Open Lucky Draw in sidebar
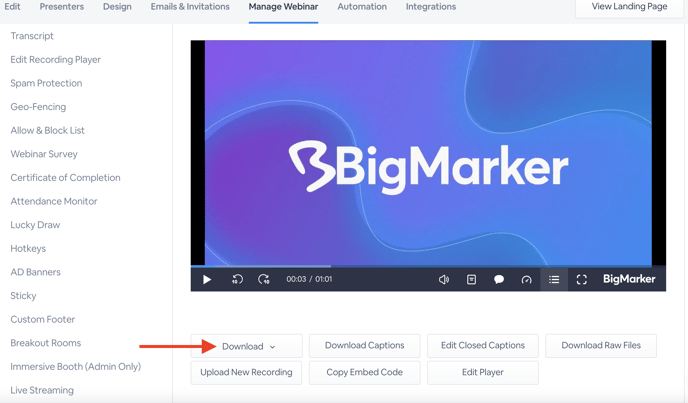Image resolution: width=688 pixels, height=403 pixels. coord(35,225)
